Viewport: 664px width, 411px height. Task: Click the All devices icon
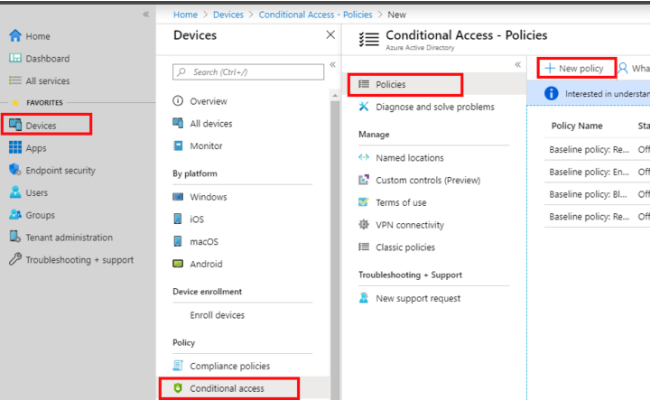pos(178,123)
